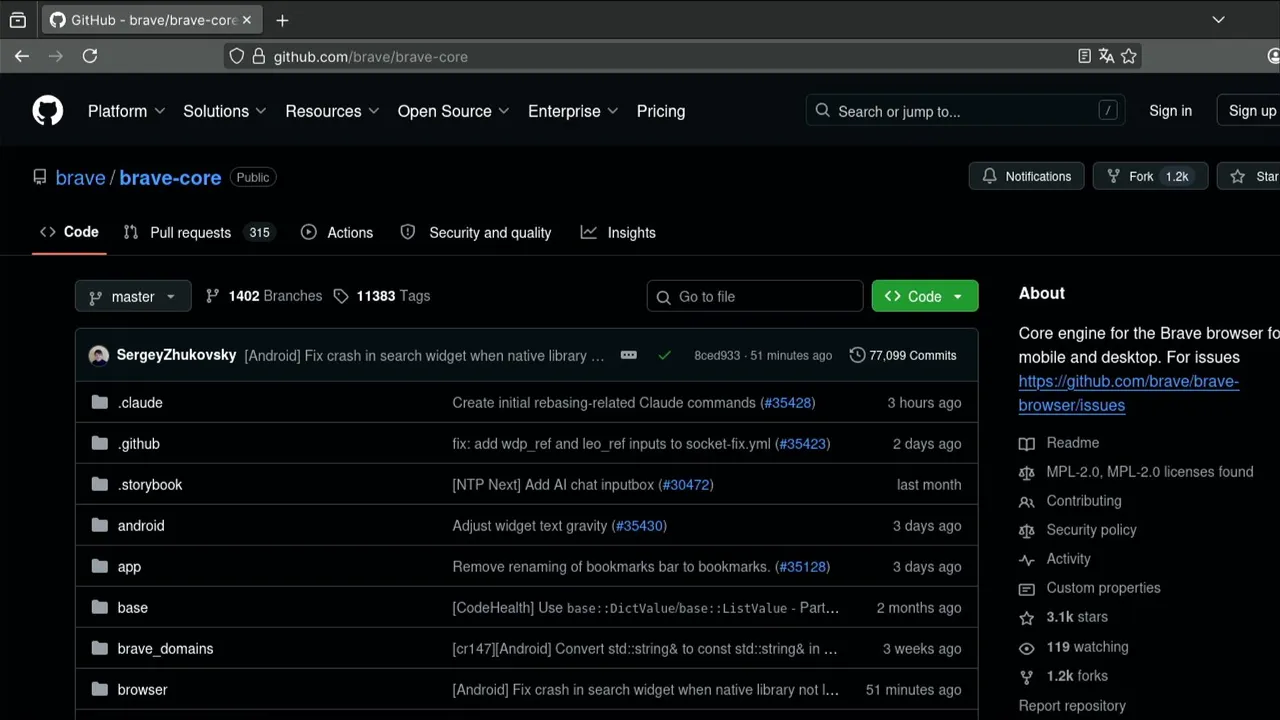Click the Go to file input
Viewport: 1280px width, 720px height.
755,296
